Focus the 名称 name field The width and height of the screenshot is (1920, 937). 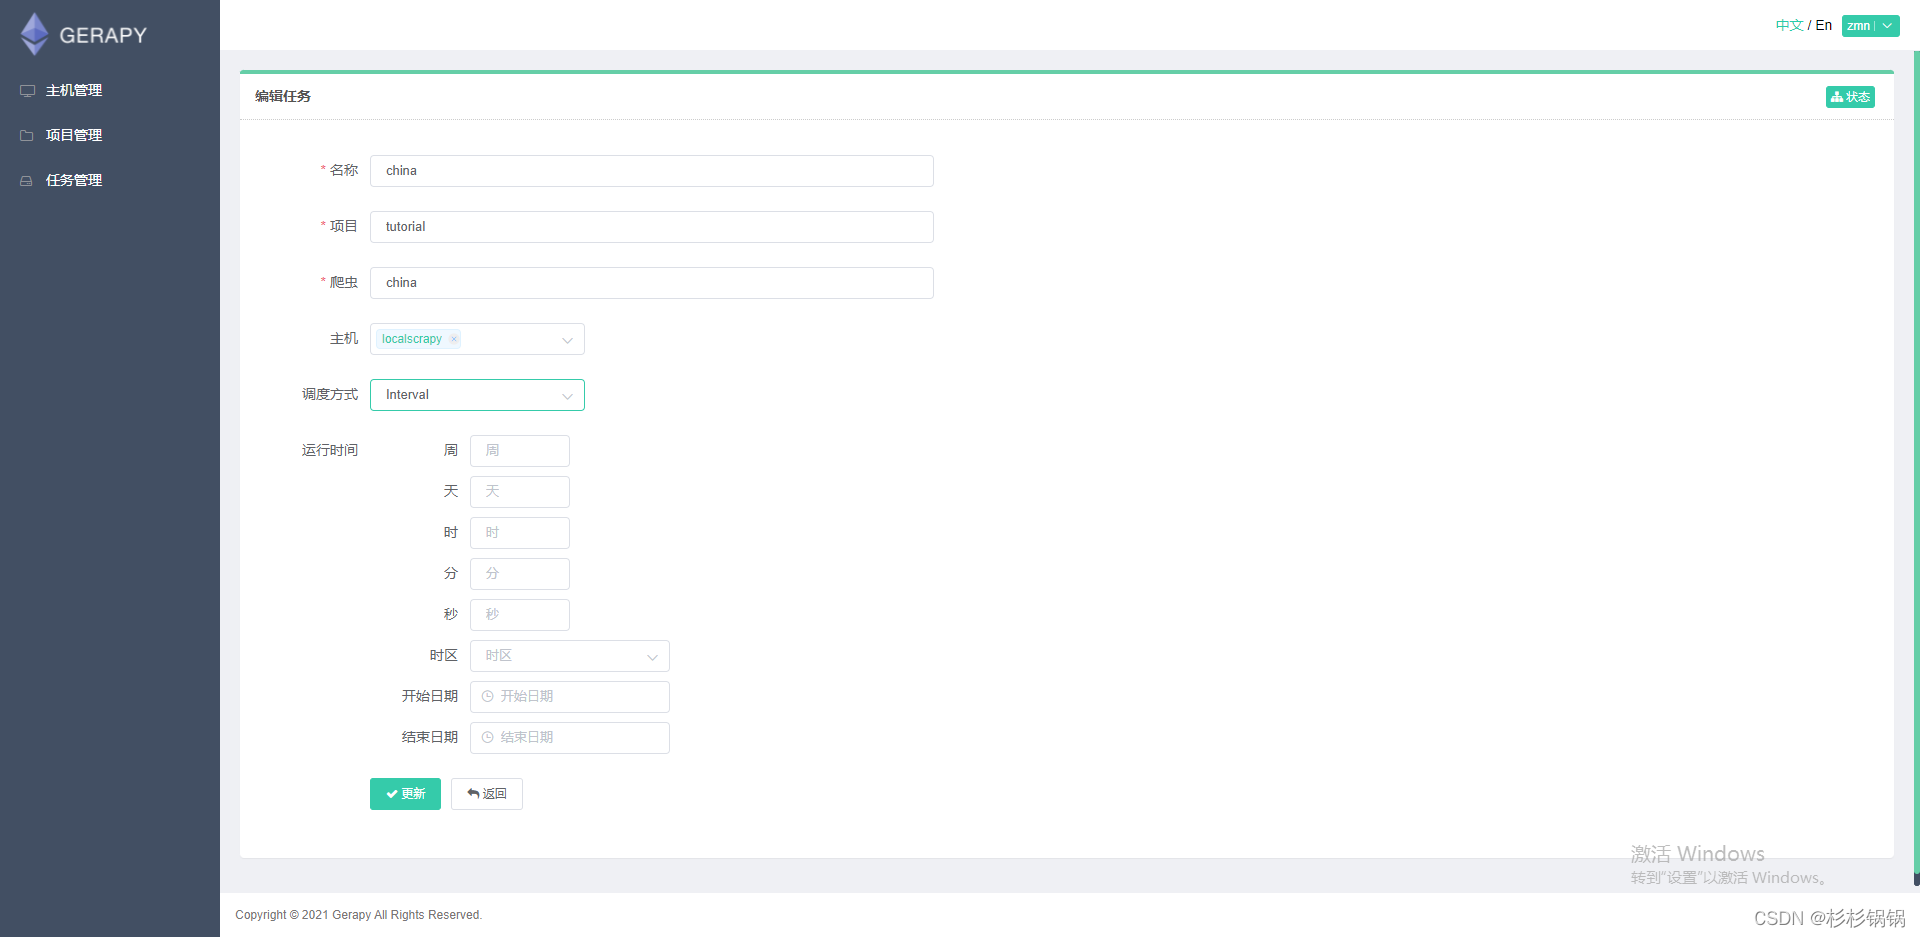click(652, 171)
